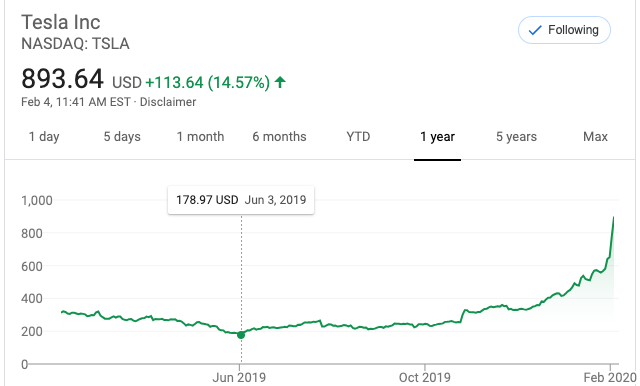640x386 pixels.
Task: Select the 1 year tab
Action: (438, 137)
